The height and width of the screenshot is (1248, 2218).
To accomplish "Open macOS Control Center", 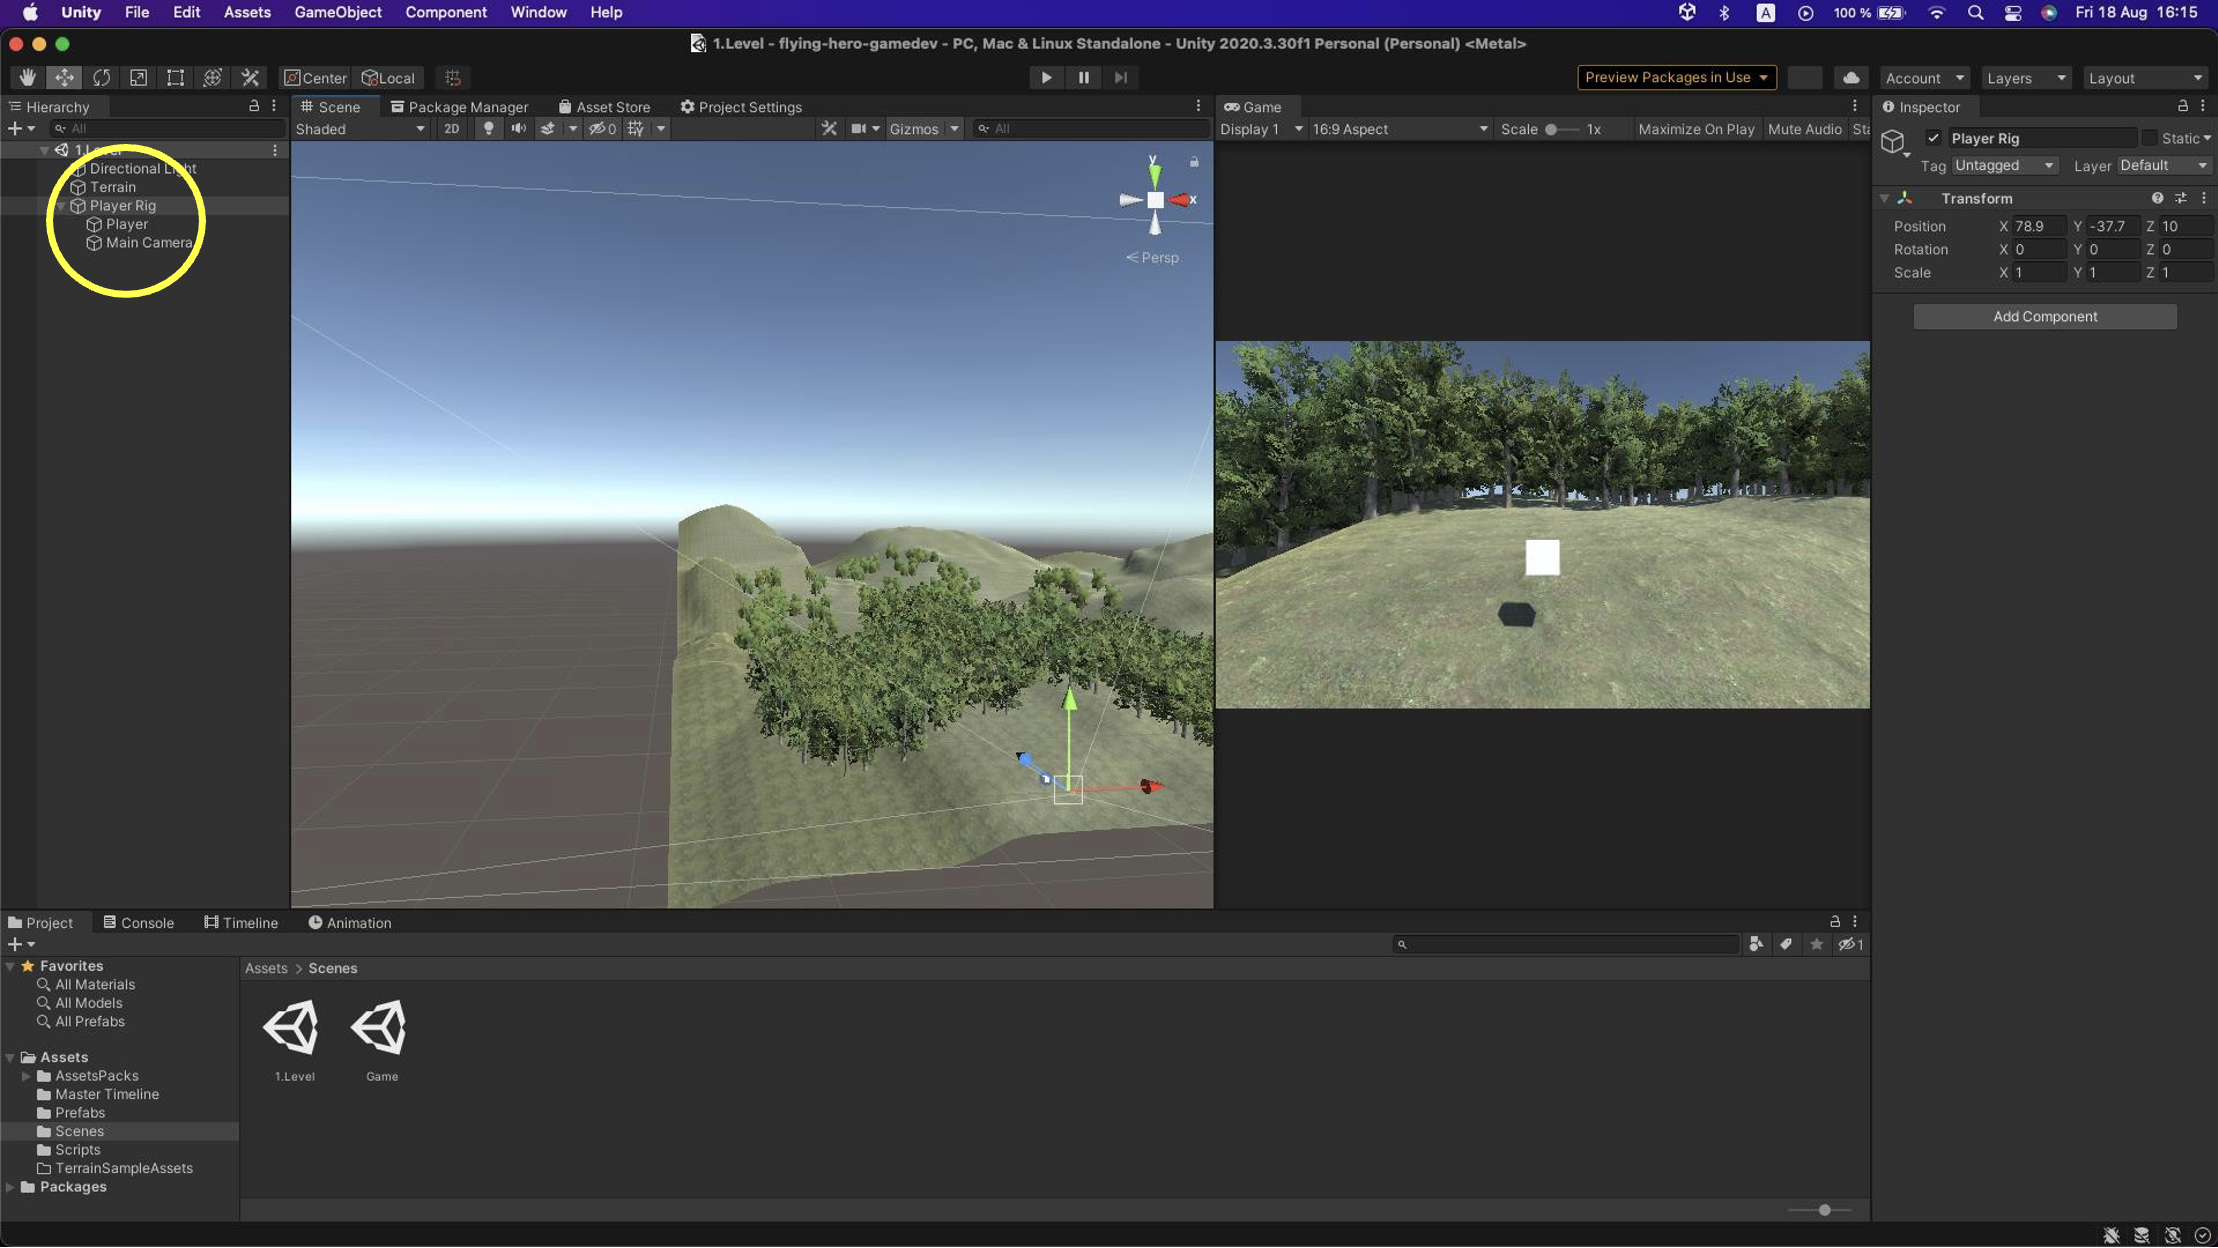I will tap(2012, 13).
